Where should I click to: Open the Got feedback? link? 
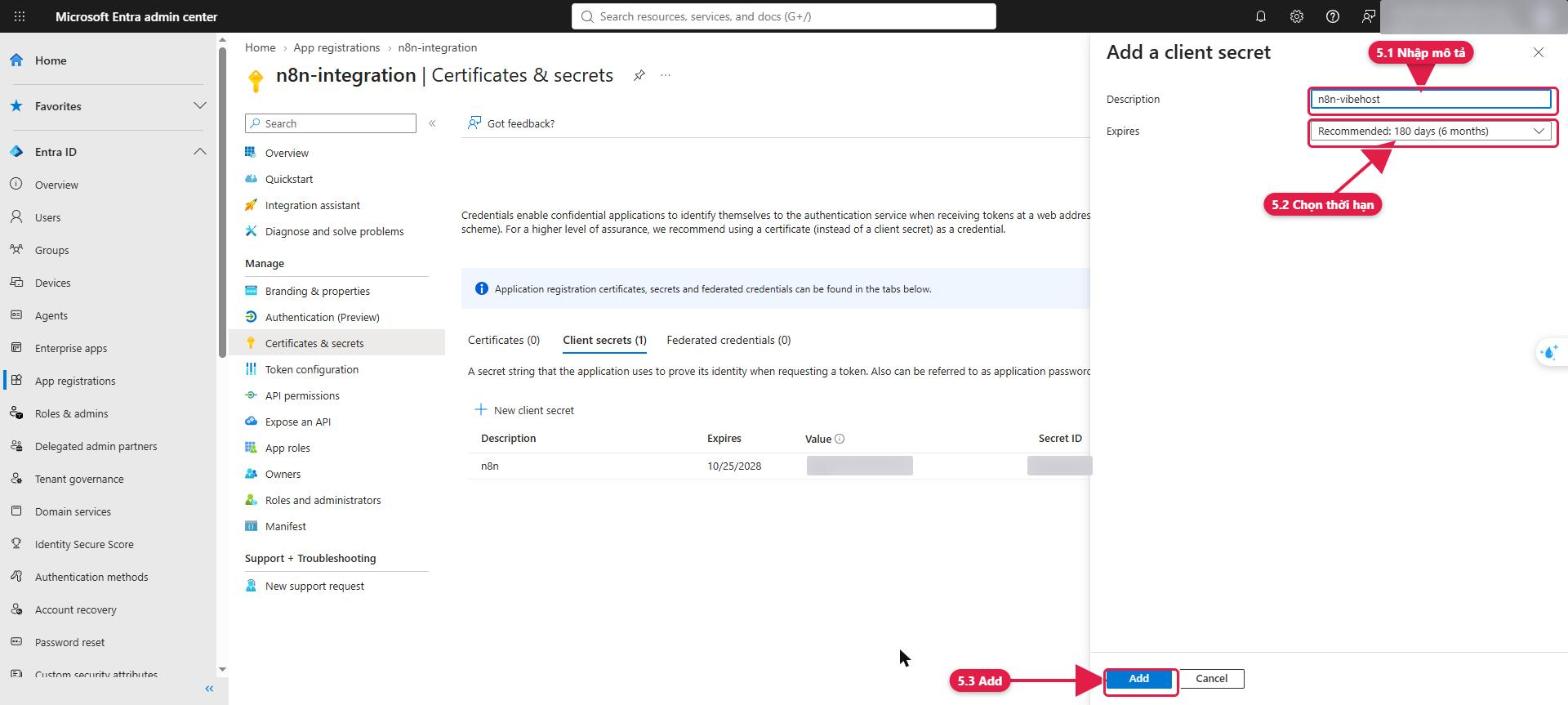click(x=511, y=123)
